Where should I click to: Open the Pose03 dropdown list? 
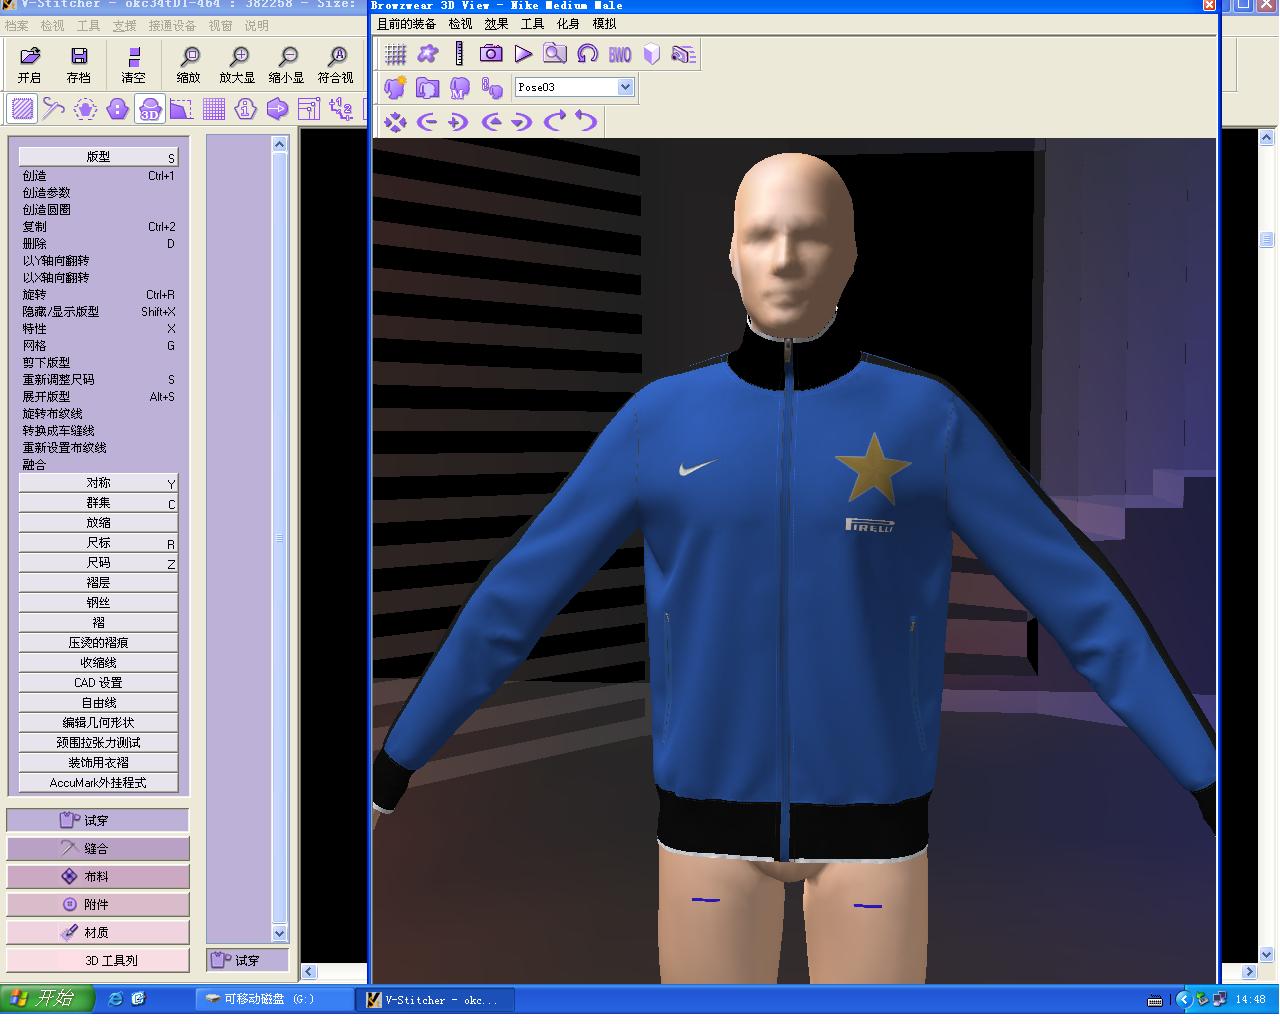point(625,87)
